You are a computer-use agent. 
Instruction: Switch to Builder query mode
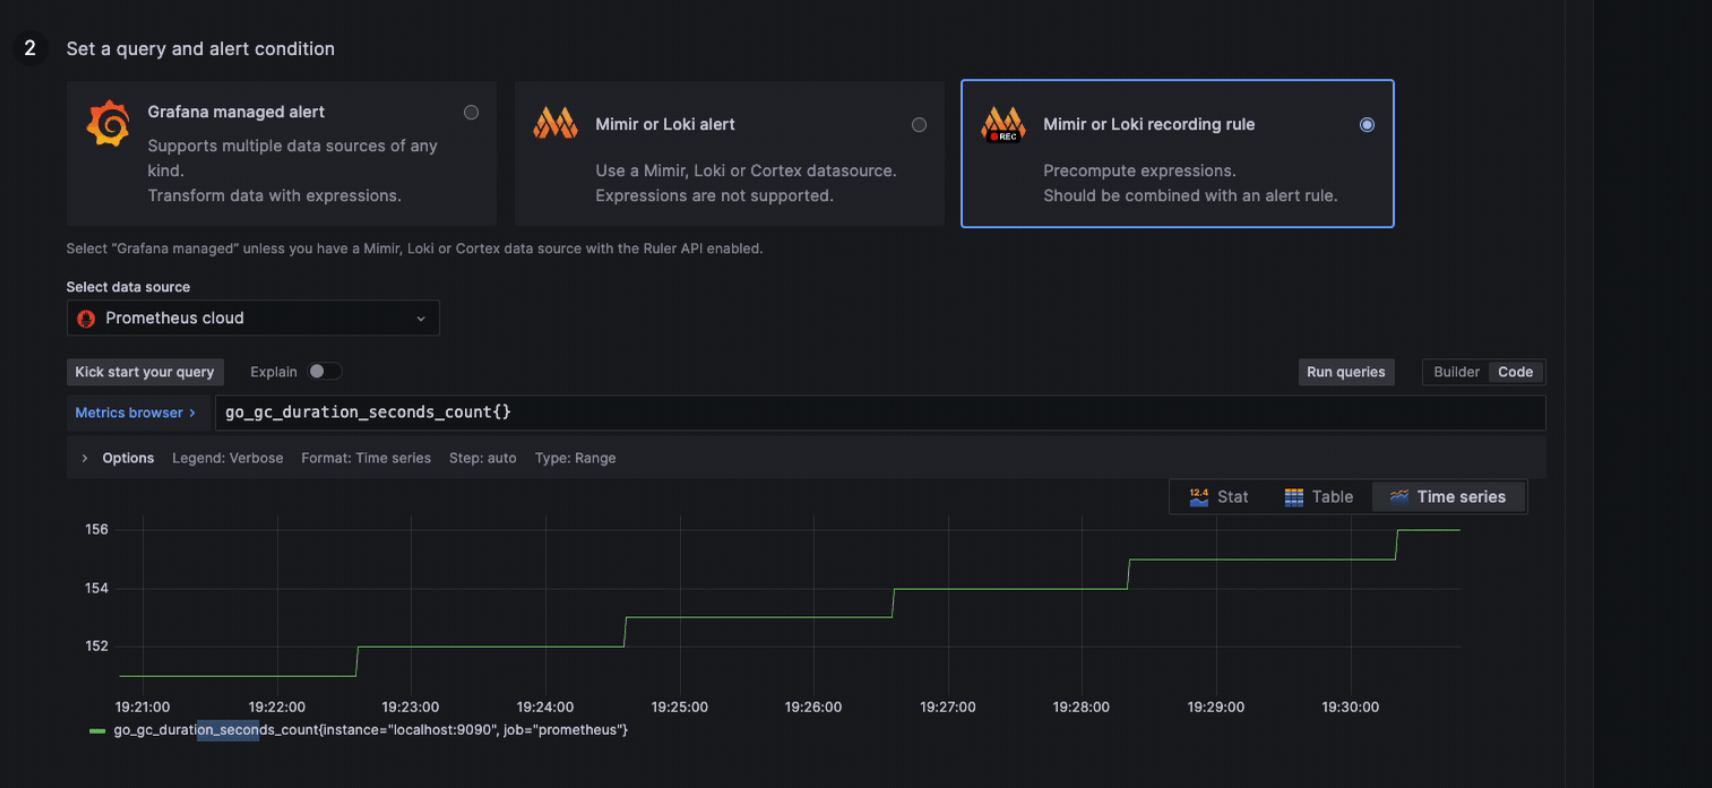[x=1456, y=372]
